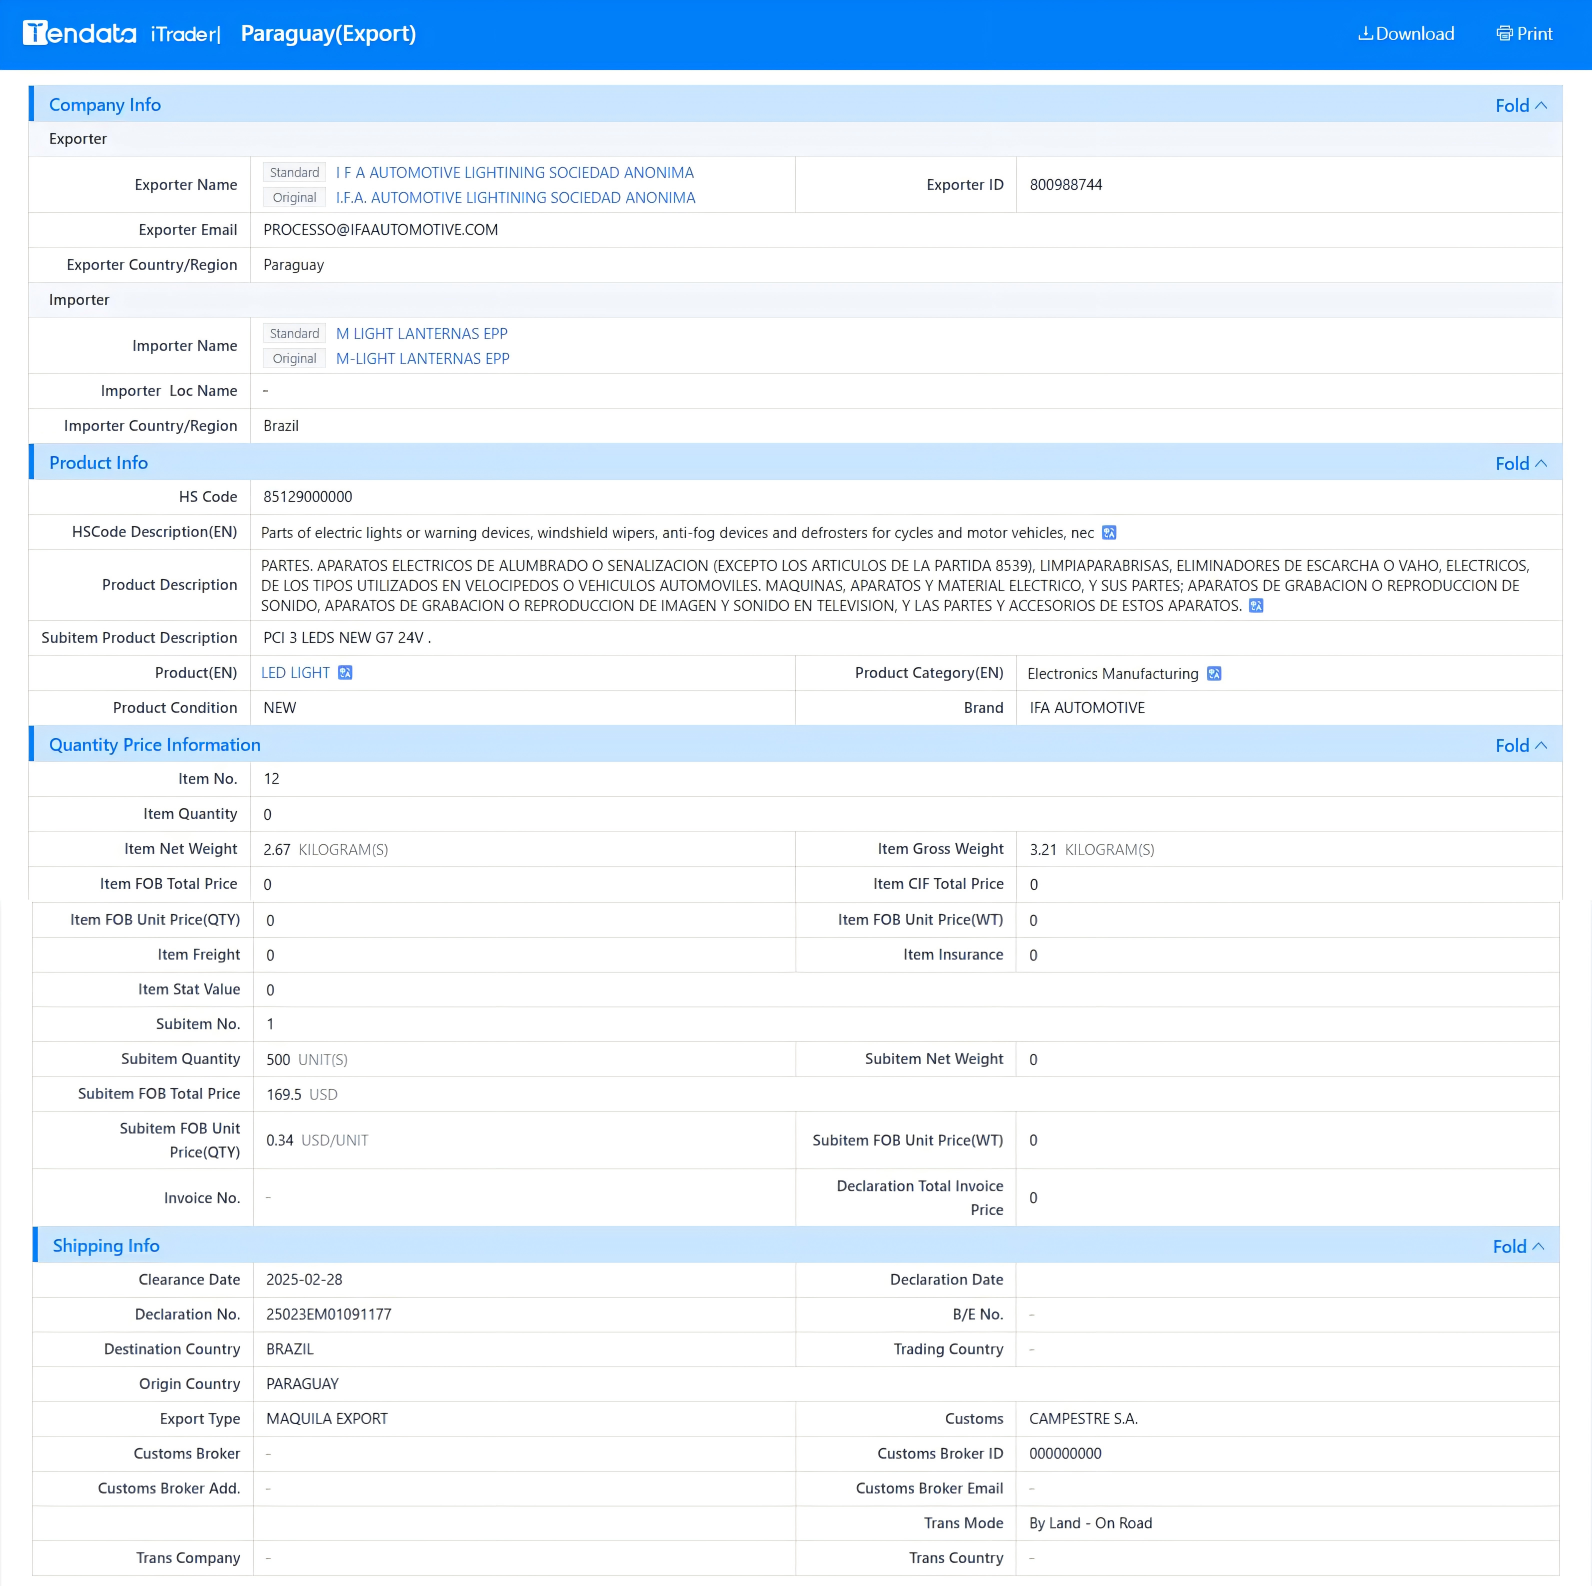Click the Exporter subsection heading

click(78, 139)
